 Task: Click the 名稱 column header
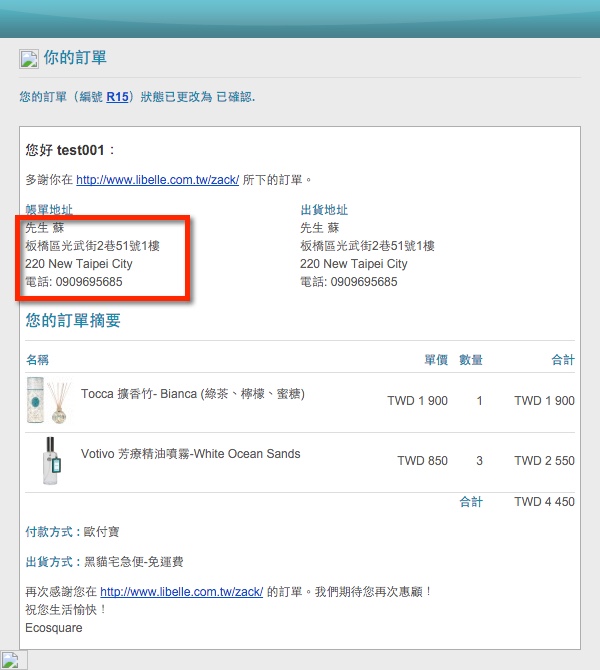coord(37,360)
